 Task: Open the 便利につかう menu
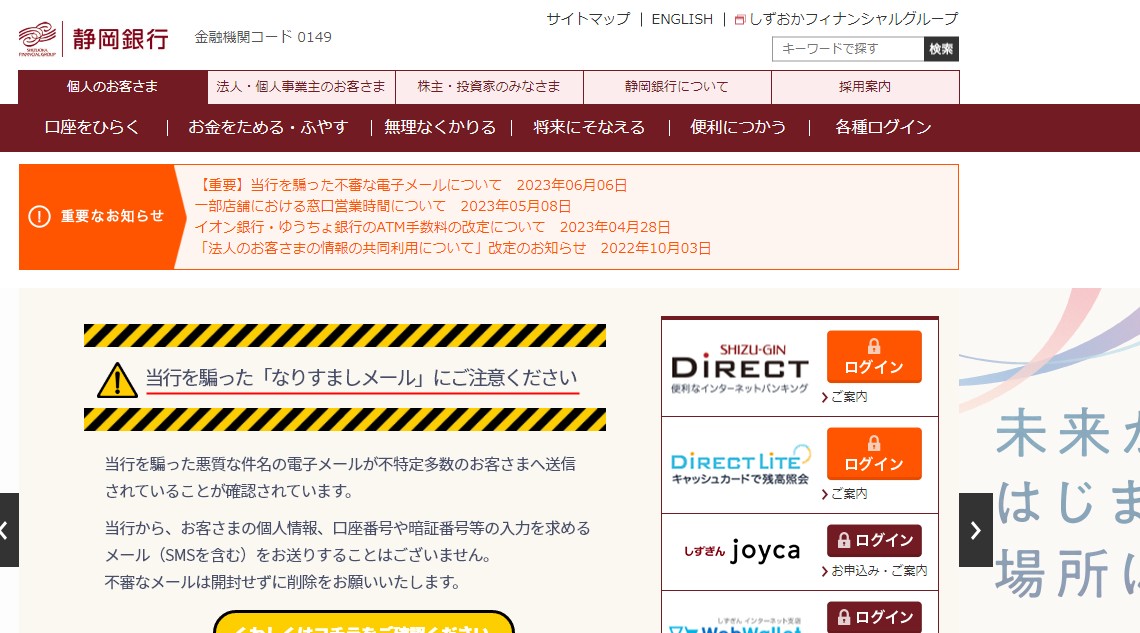tap(738, 127)
